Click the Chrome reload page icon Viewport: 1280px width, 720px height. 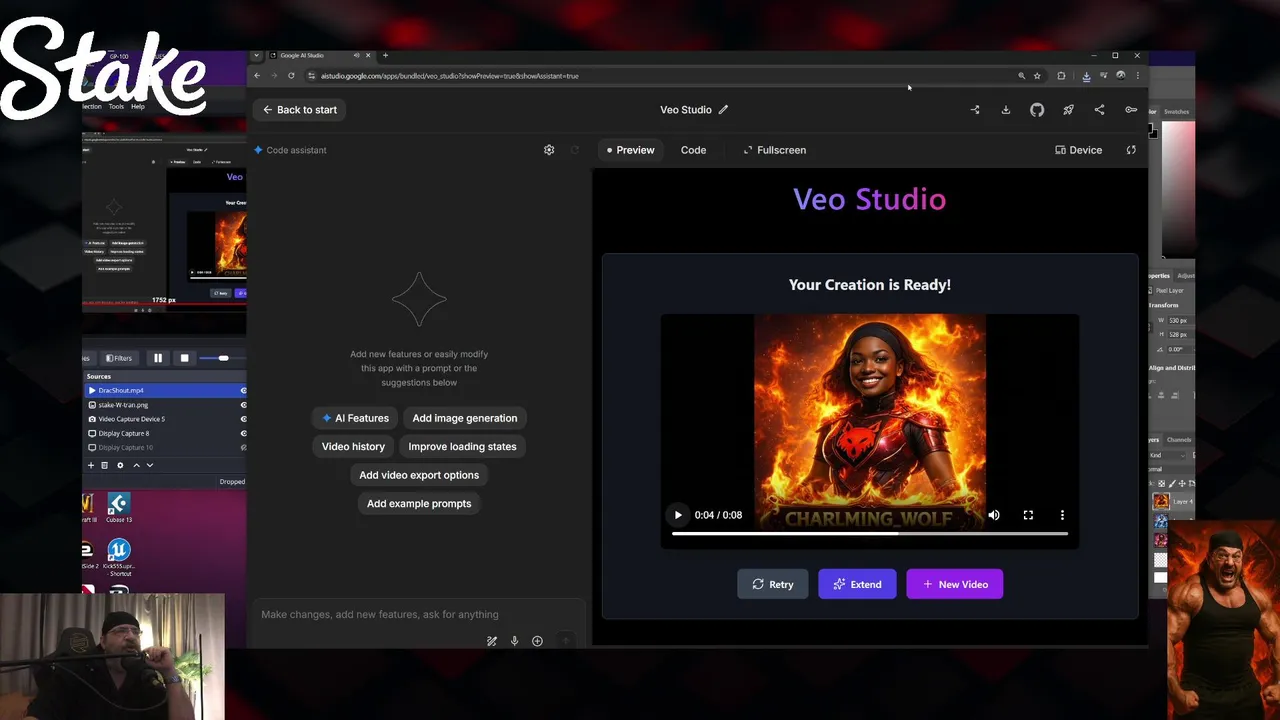coord(291,76)
